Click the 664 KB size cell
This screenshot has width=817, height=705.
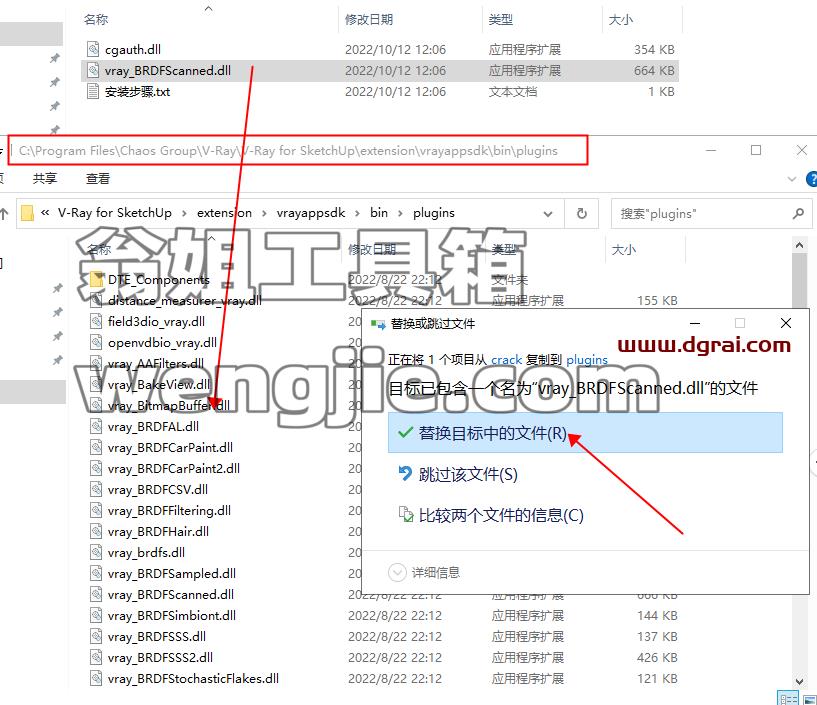point(654,70)
